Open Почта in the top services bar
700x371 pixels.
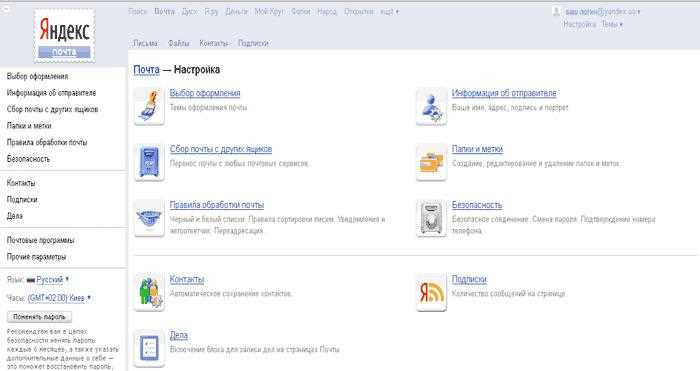(164, 12)
